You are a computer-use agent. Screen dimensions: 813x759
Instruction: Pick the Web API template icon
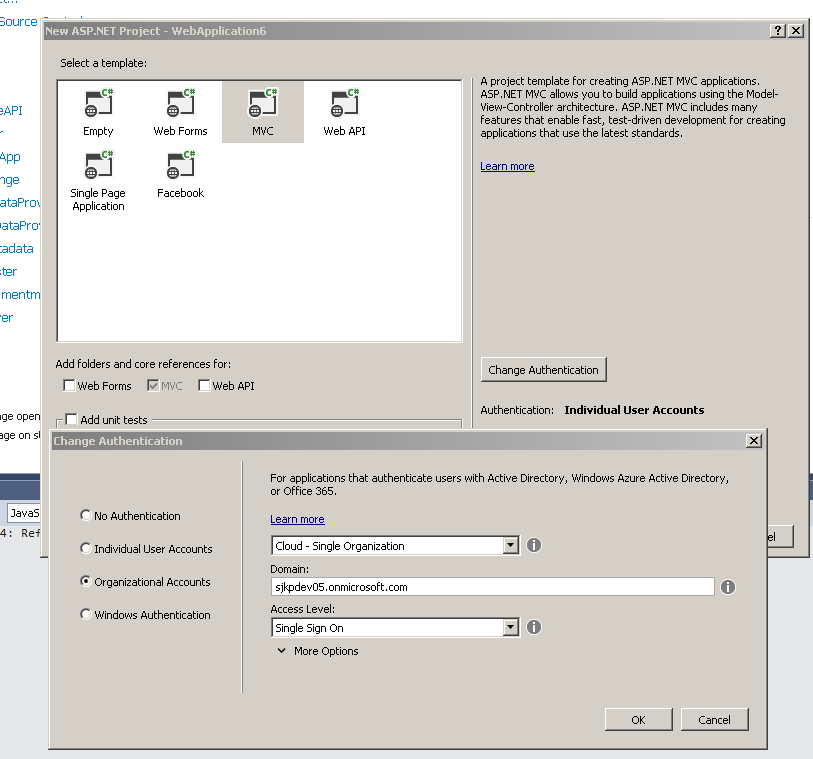[x=345, y=104]
